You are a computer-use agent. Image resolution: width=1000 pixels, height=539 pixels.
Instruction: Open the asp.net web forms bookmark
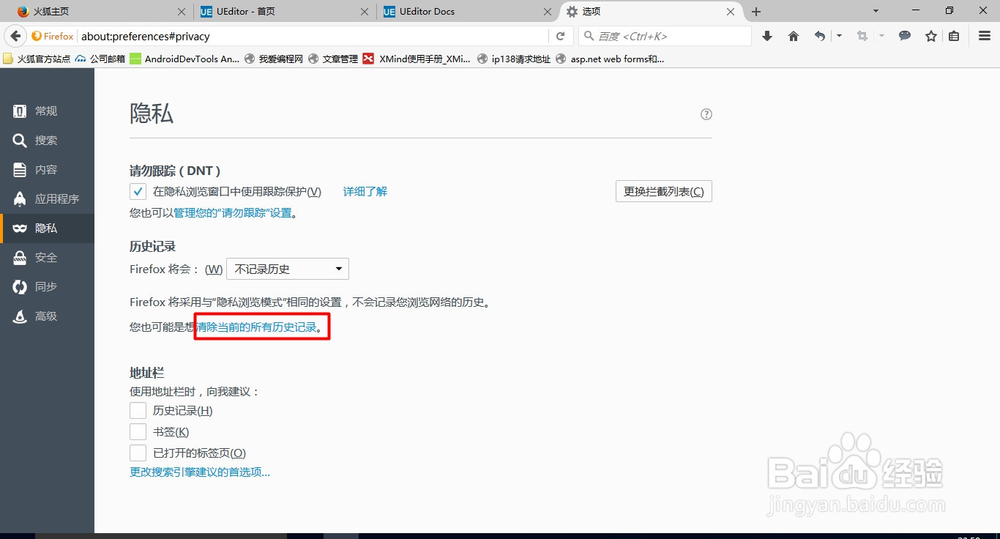click(610, 59)
